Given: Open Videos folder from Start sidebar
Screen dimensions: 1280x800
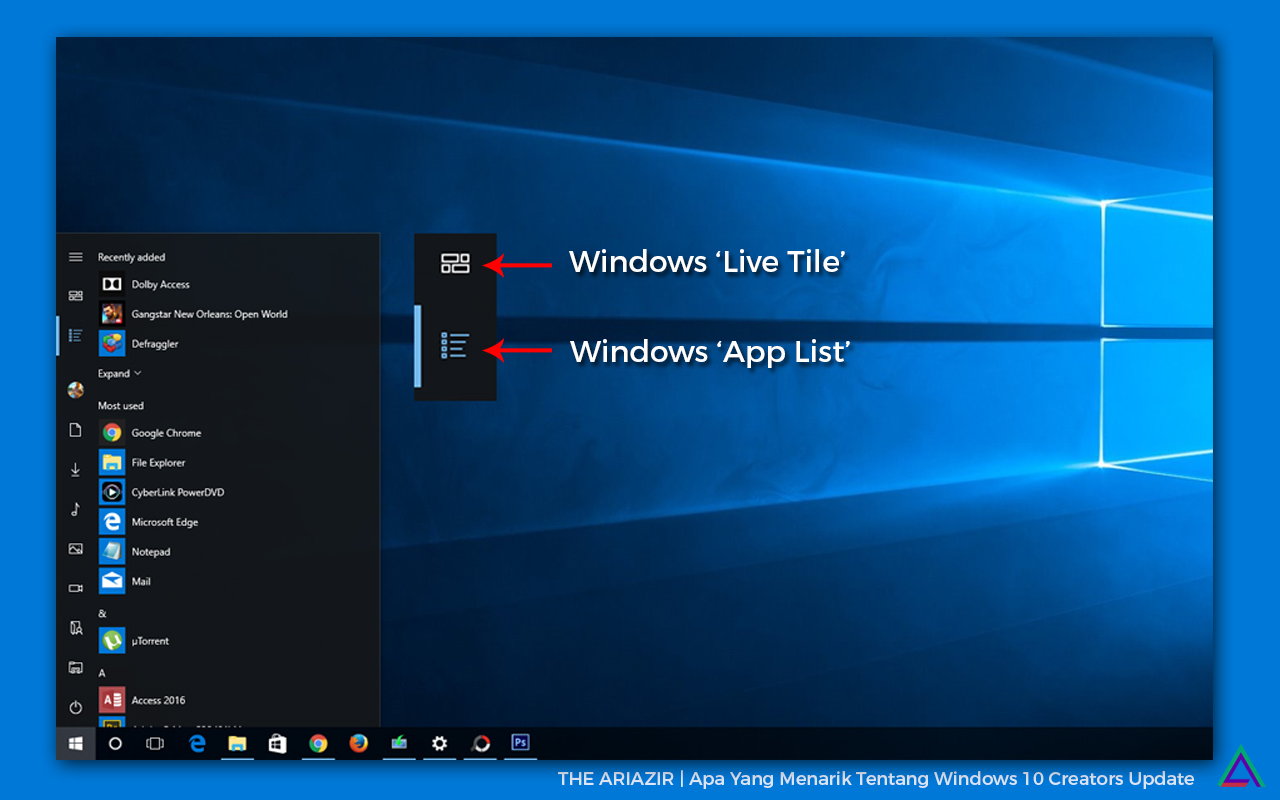Looking at the screenshot, I should click(x=75, y=588).
